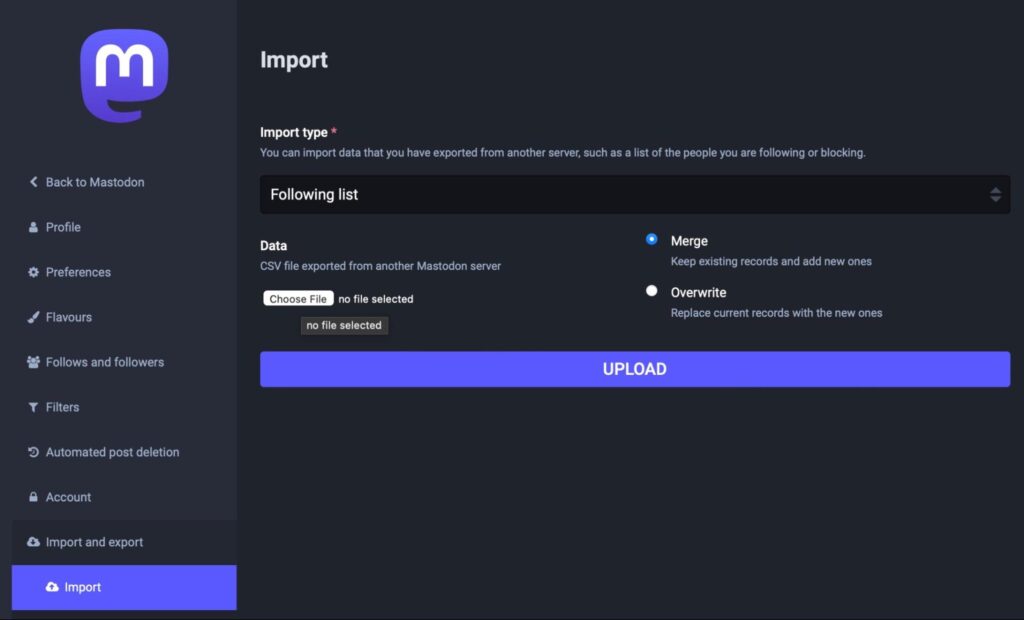Click the Account lock icon
Viewport: 1024px width, 620px height.
click(x=33, y=497)
